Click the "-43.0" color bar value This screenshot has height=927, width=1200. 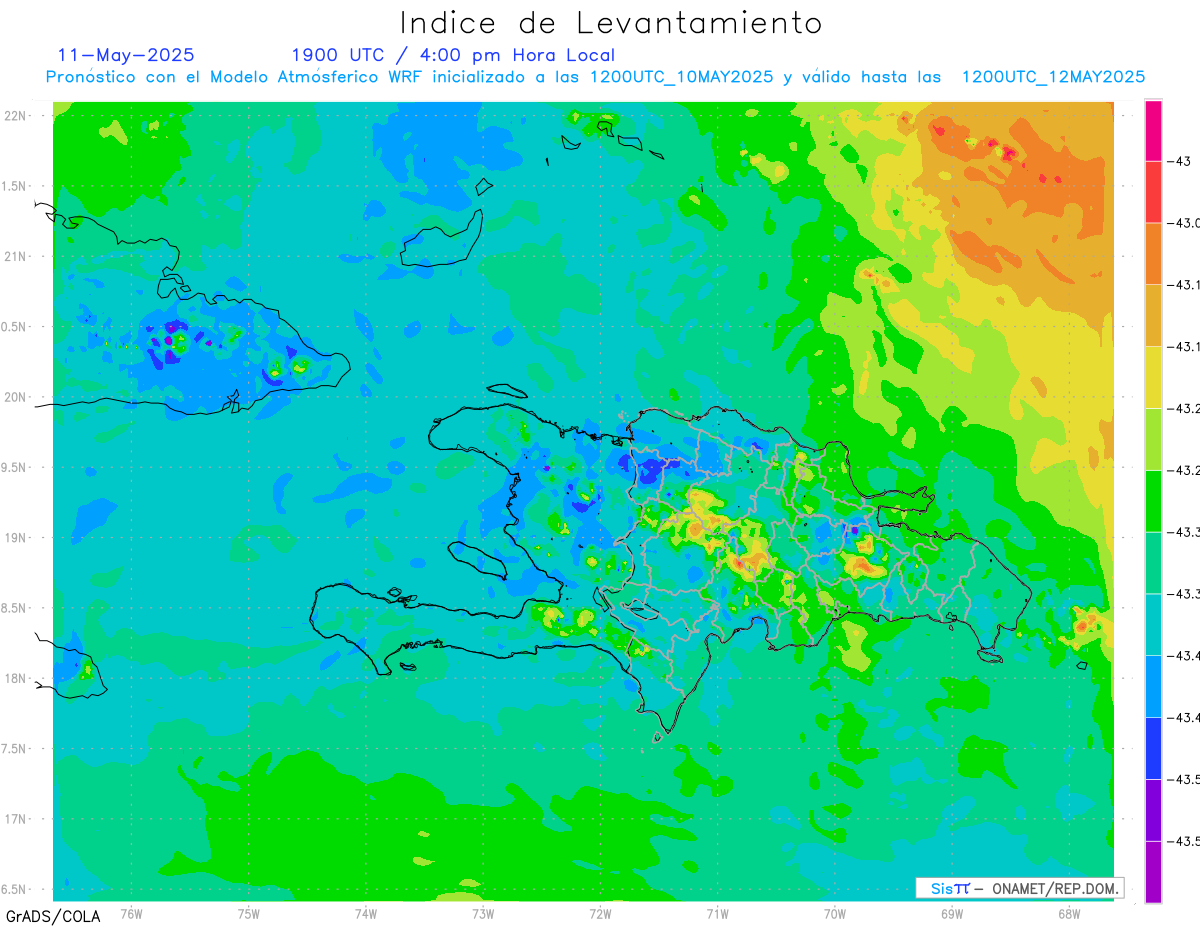(1185, 223)
